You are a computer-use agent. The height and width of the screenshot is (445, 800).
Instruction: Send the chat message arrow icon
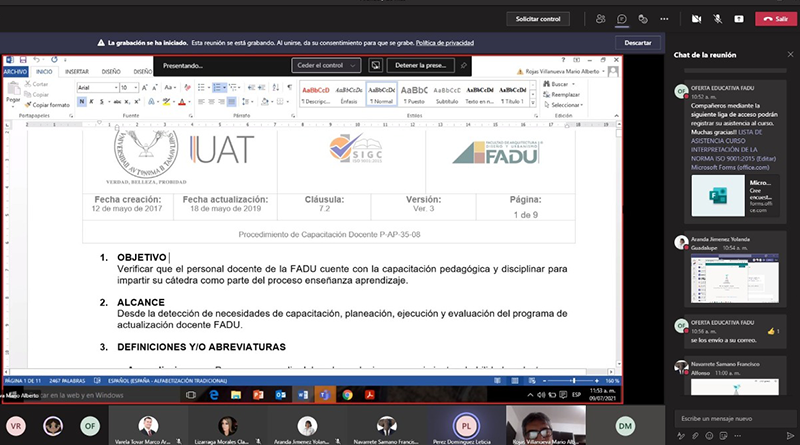pos(790,436)
